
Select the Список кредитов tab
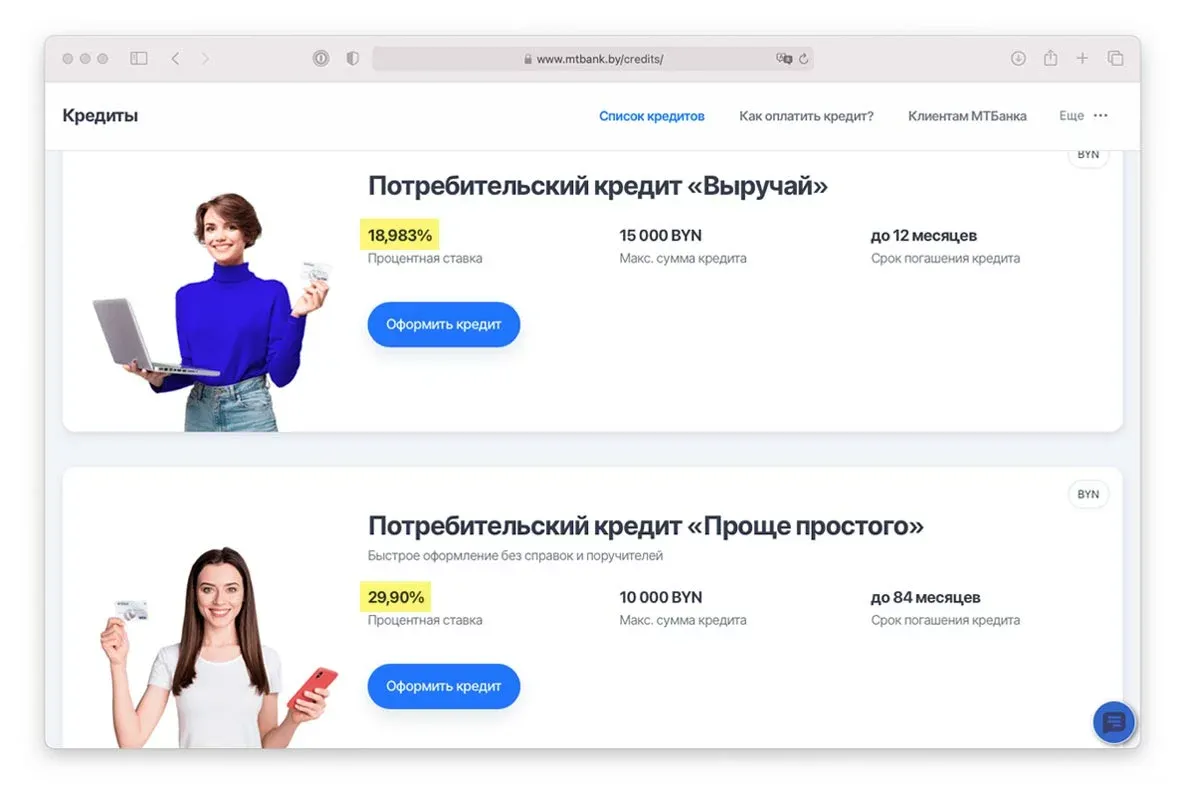click(652, 116)
